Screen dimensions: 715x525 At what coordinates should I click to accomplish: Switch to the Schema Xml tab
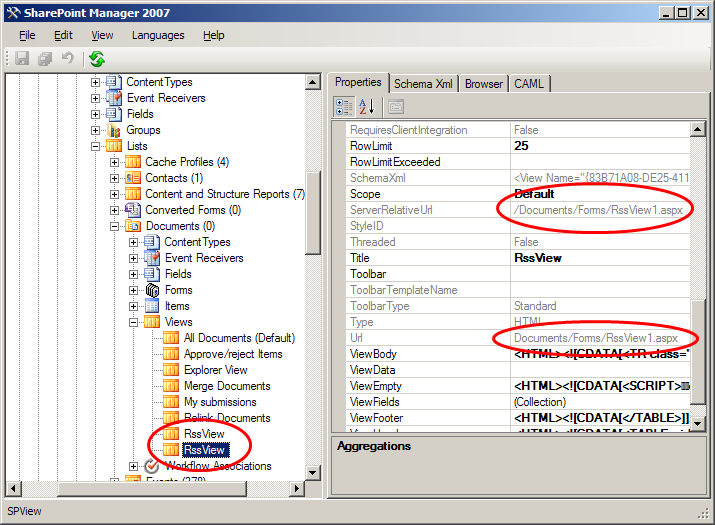(x=423, y=84)
